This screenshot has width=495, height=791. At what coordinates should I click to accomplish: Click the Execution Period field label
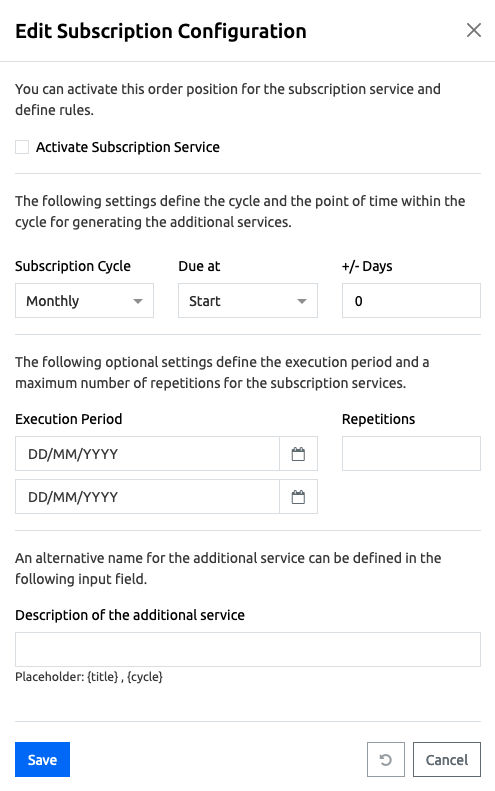coord(69,419)
